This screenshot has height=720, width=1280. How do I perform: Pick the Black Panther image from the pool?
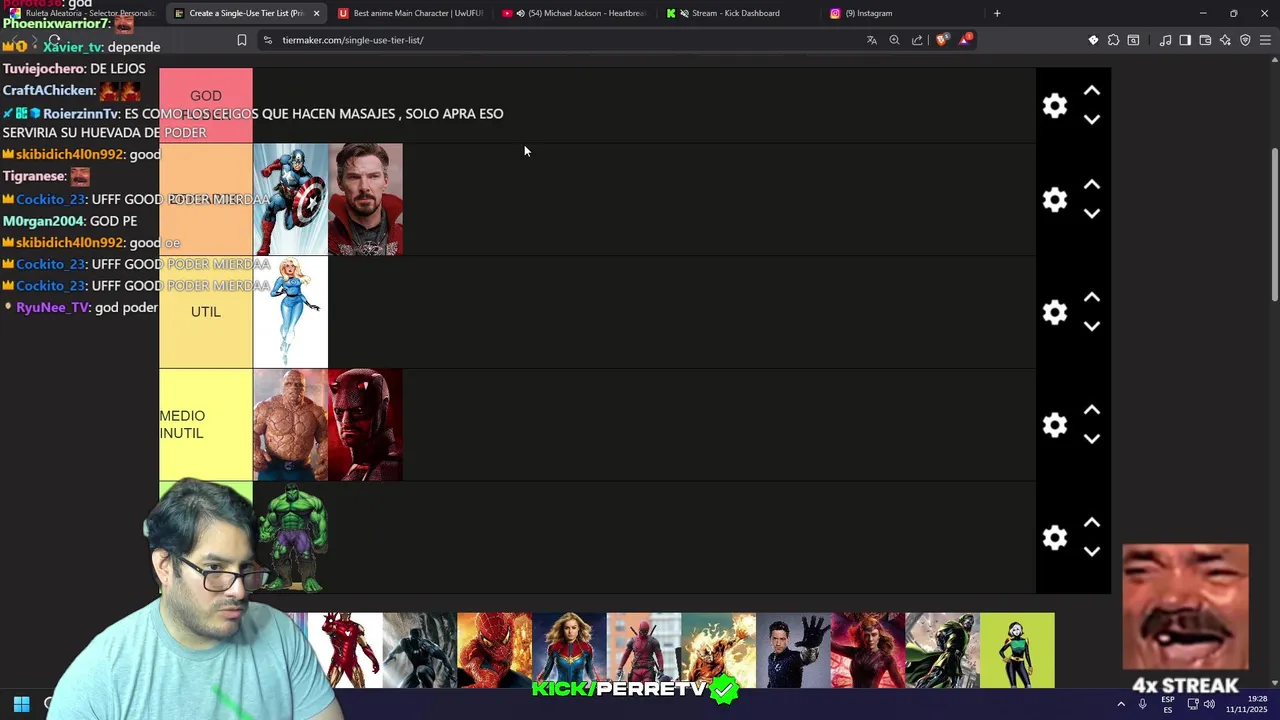[420, 650]
